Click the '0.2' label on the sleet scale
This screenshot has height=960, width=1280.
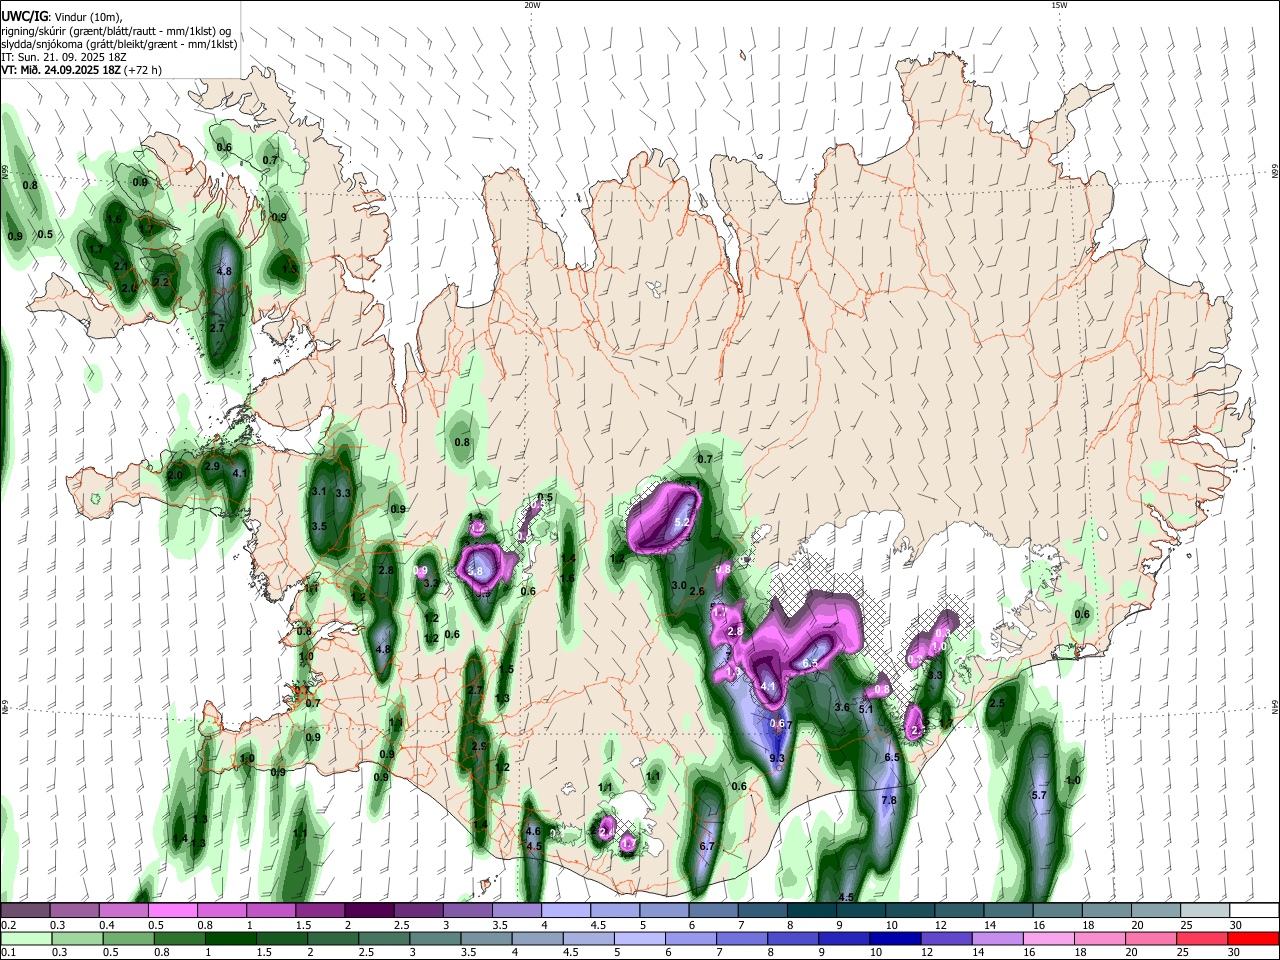(x=8, y=925)
